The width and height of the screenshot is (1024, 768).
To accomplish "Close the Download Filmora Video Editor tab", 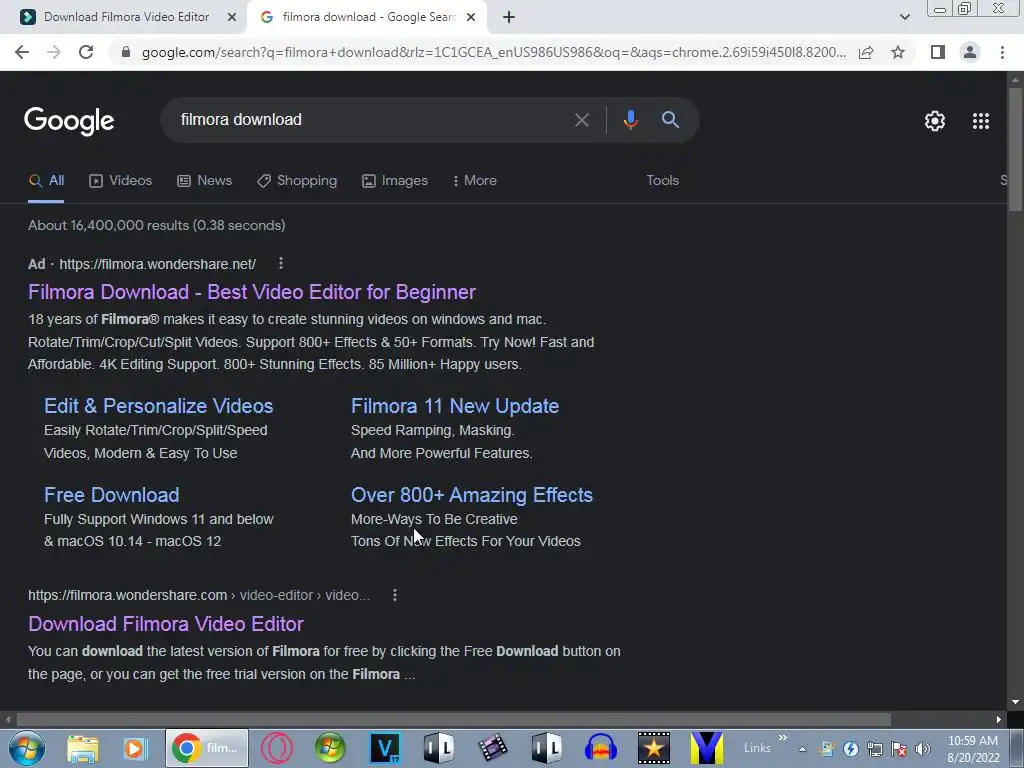I will (x=232, y=17).
